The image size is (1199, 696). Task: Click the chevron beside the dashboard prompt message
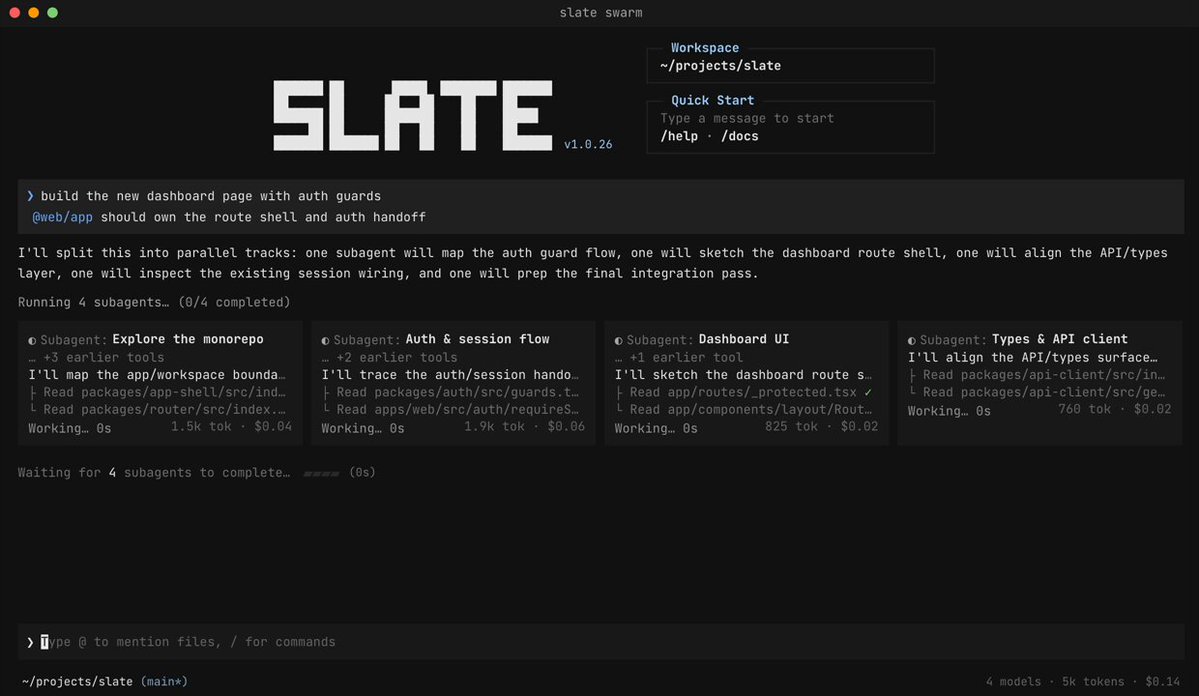coord(31,197)
